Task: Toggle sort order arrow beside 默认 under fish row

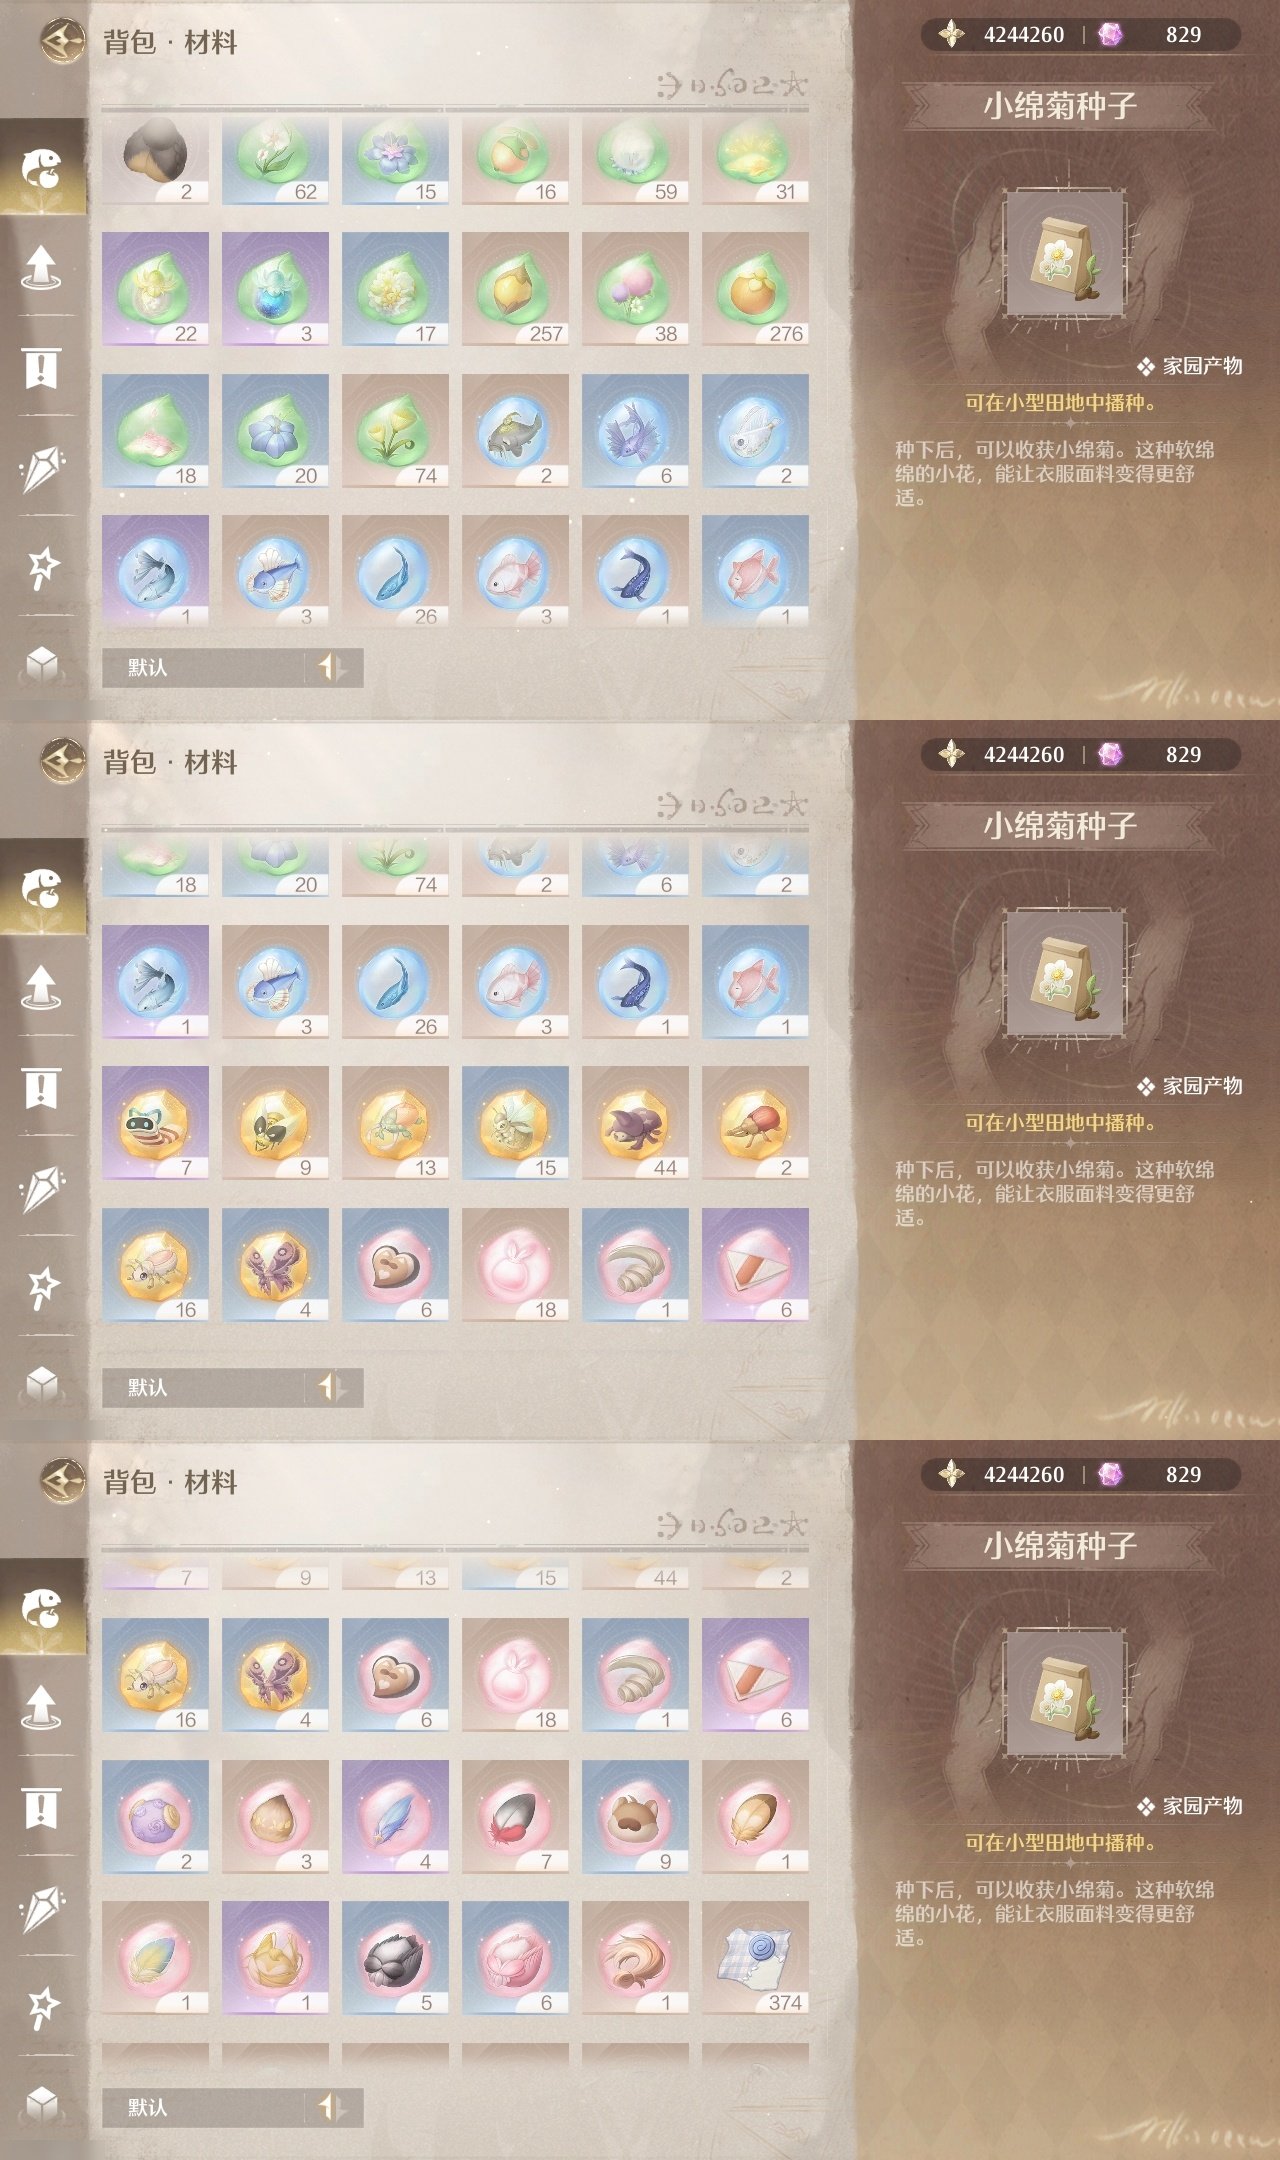Action: tap(331, 667)
